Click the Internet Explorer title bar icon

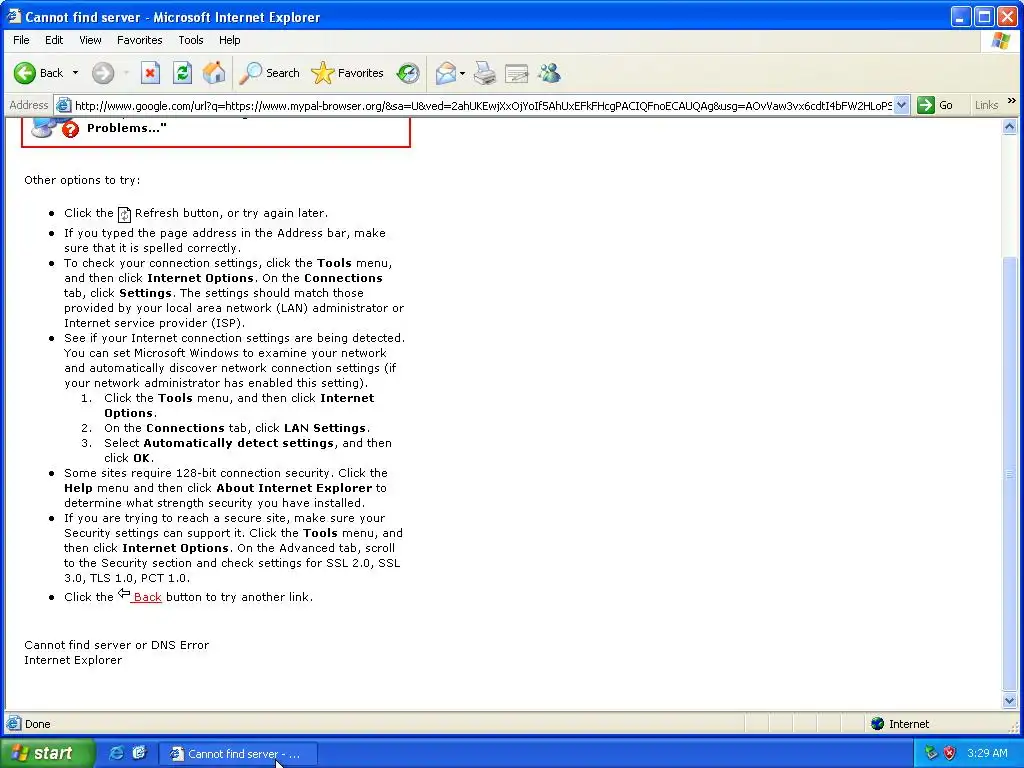(x=14, y=16)
